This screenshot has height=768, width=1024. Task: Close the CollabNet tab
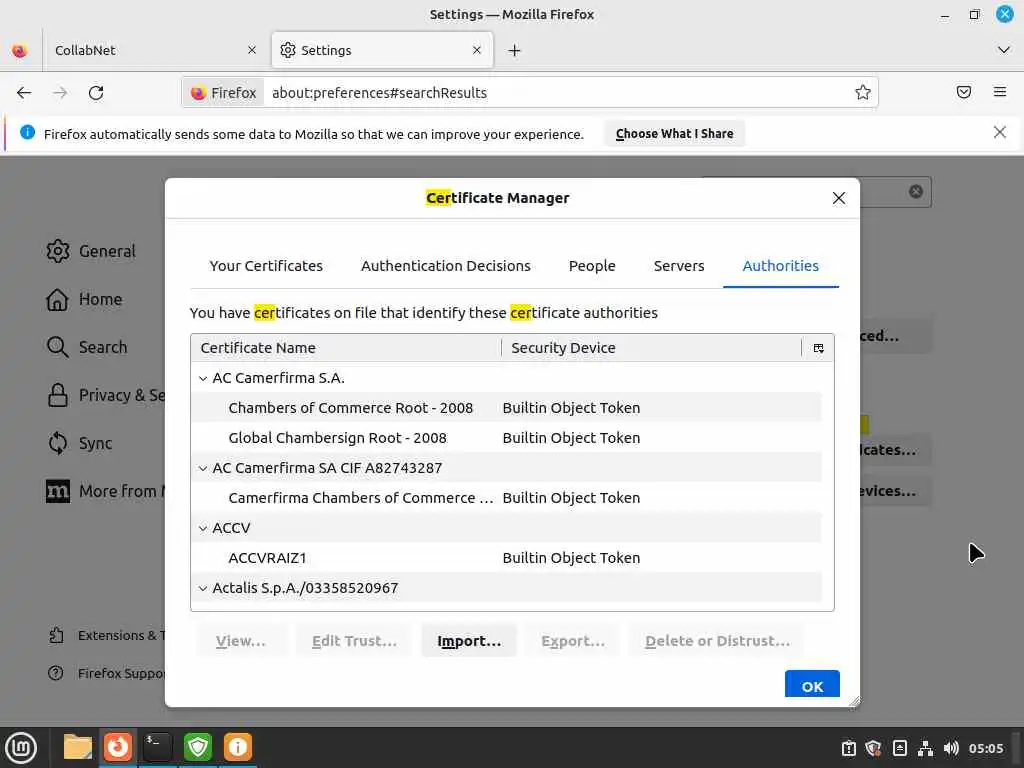pyautogui.click(x=252, y=50)
